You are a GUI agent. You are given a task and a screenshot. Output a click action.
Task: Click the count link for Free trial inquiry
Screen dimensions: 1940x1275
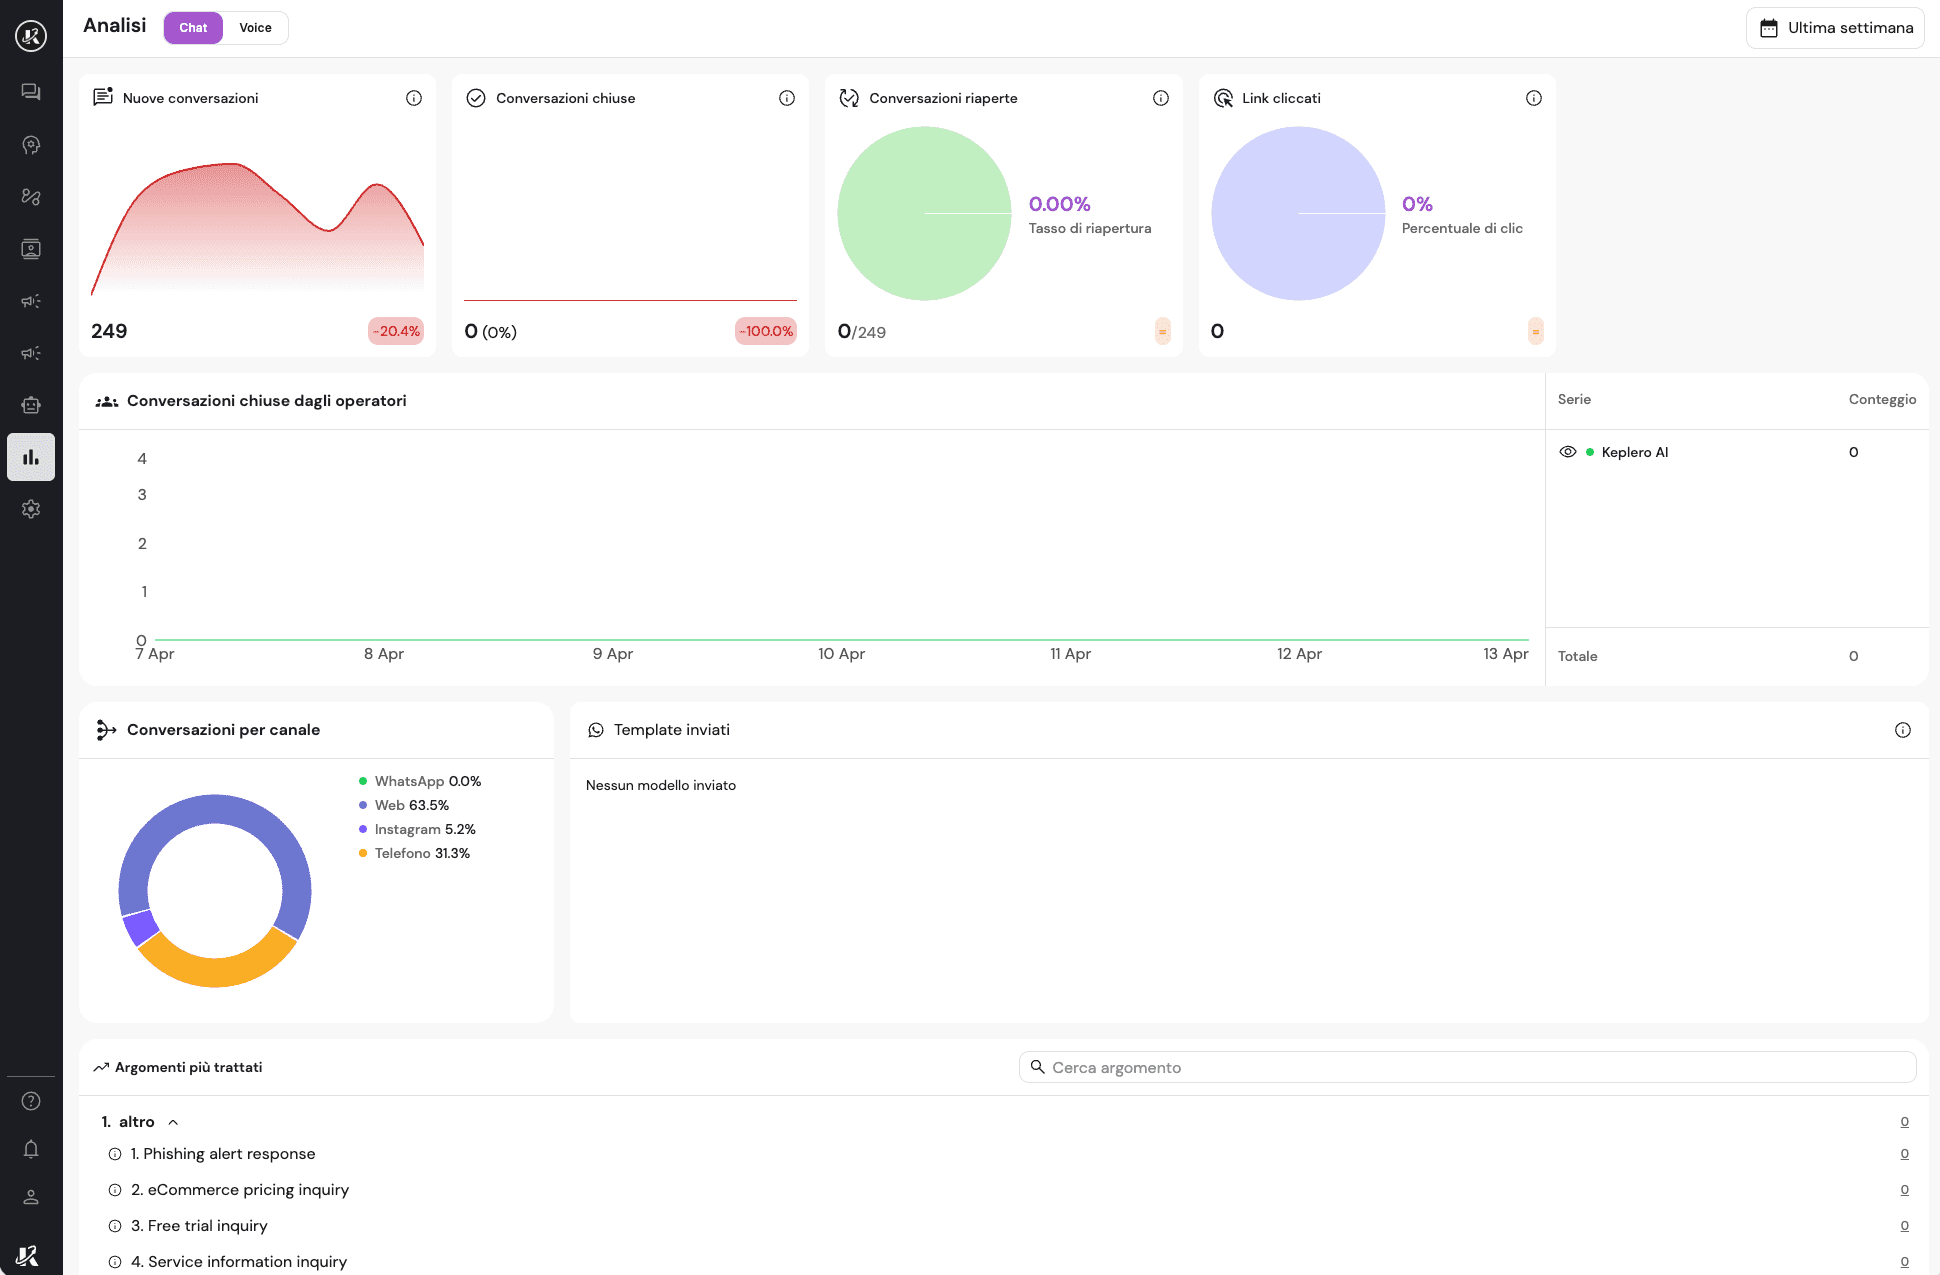pos(1904,1226)
